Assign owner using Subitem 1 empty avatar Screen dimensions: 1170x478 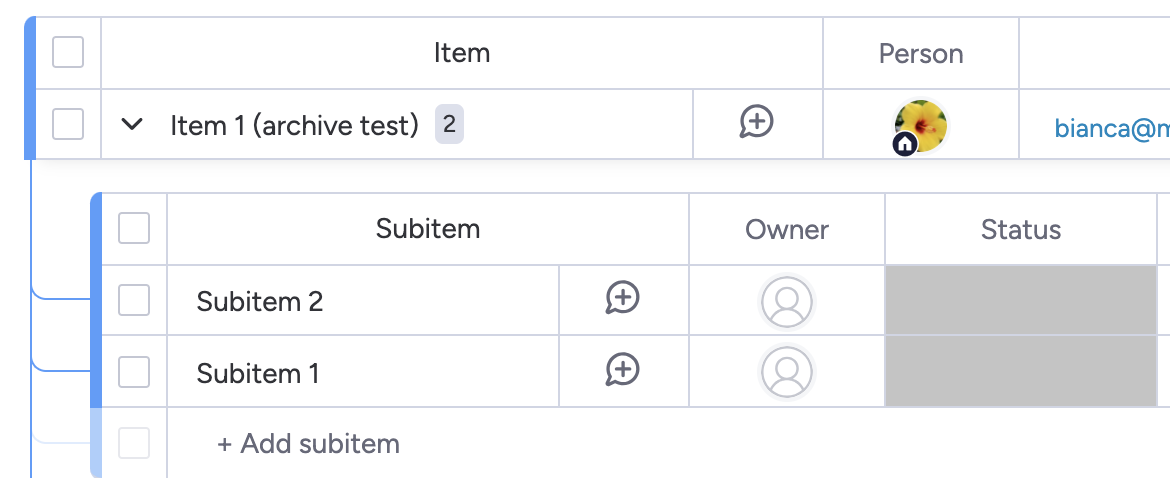[786, 371]
